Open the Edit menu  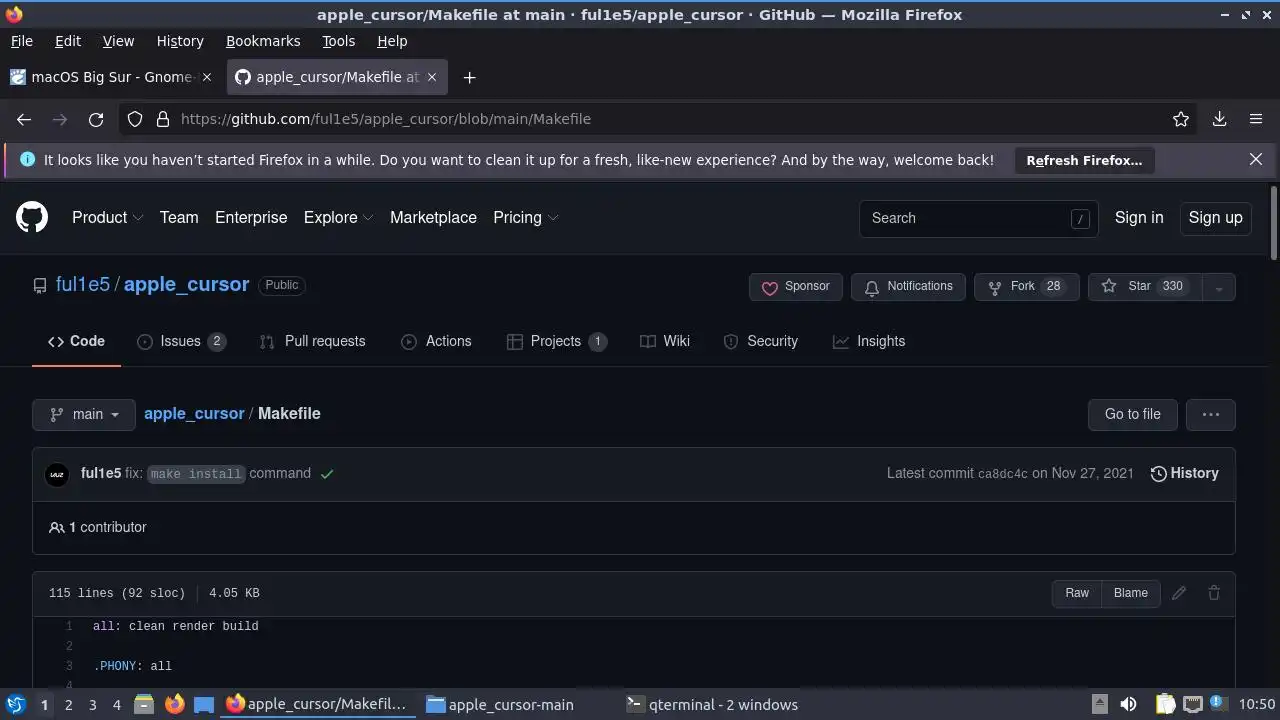pyautogui.click(x=68, y=41)
